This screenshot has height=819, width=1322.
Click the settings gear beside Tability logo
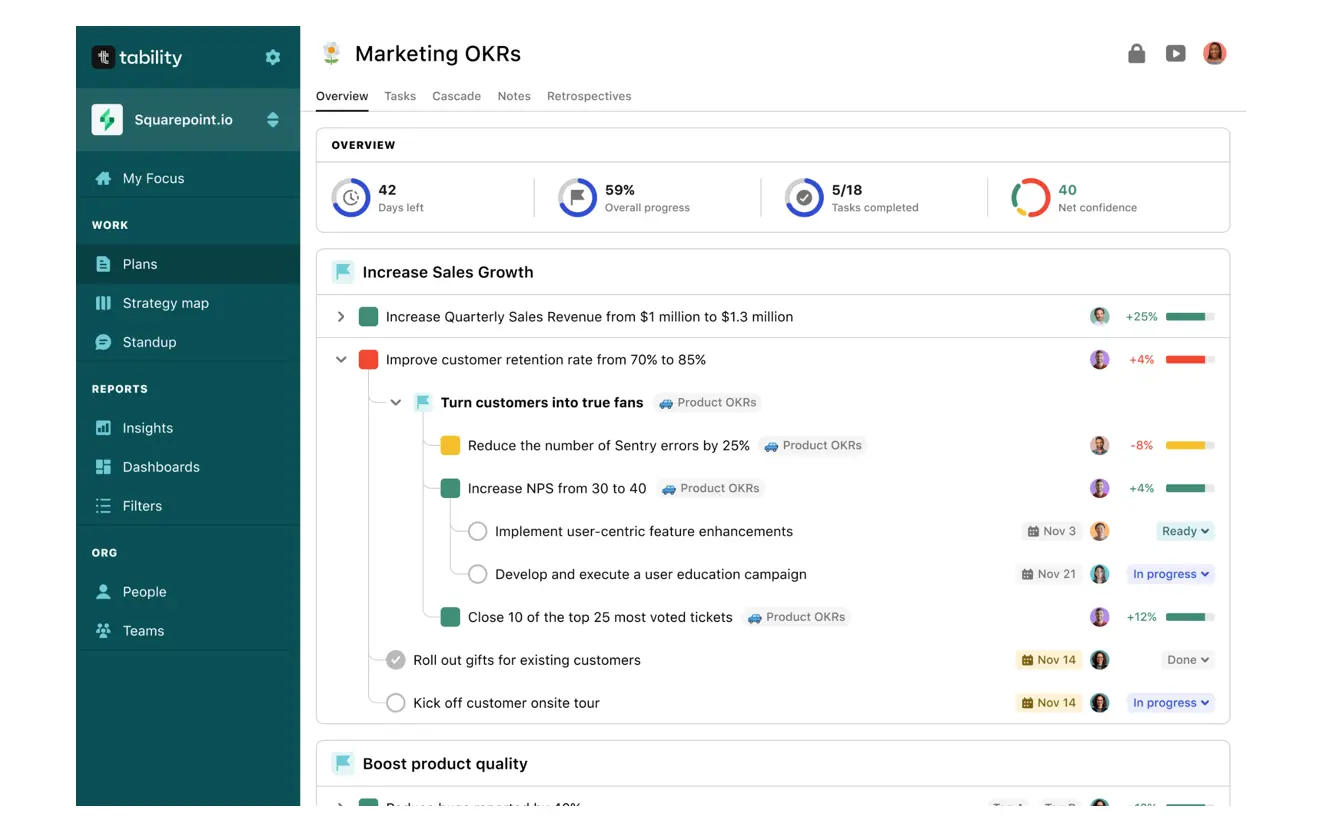click(x=272, y=57)
